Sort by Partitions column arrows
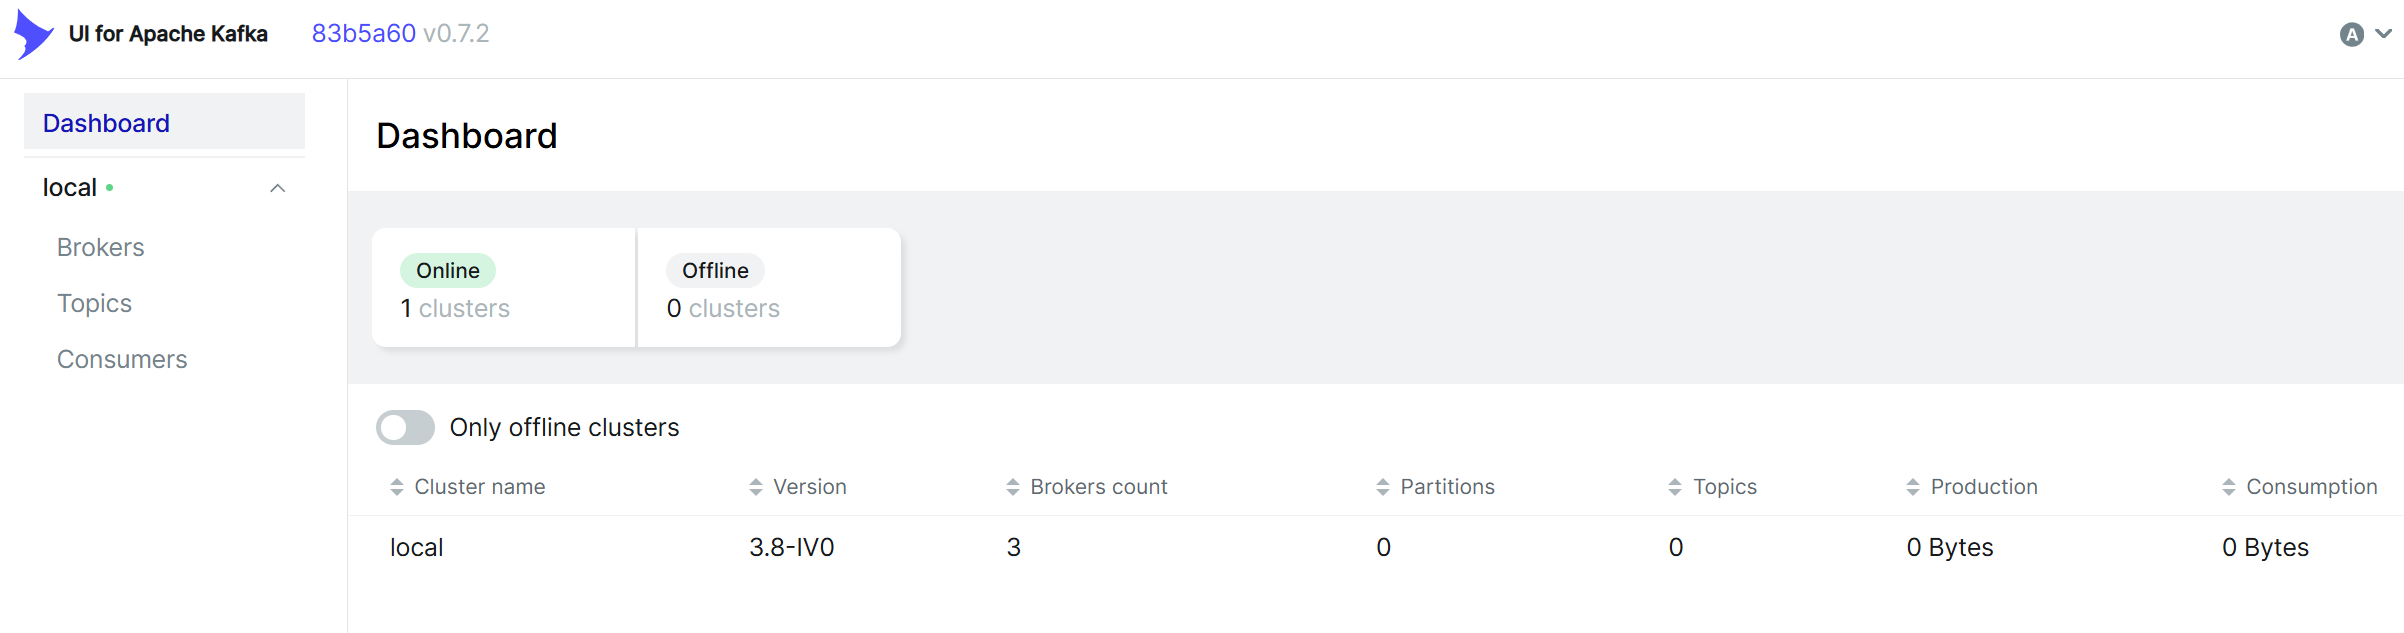 pyautogui.click(x=1383, y=487)
